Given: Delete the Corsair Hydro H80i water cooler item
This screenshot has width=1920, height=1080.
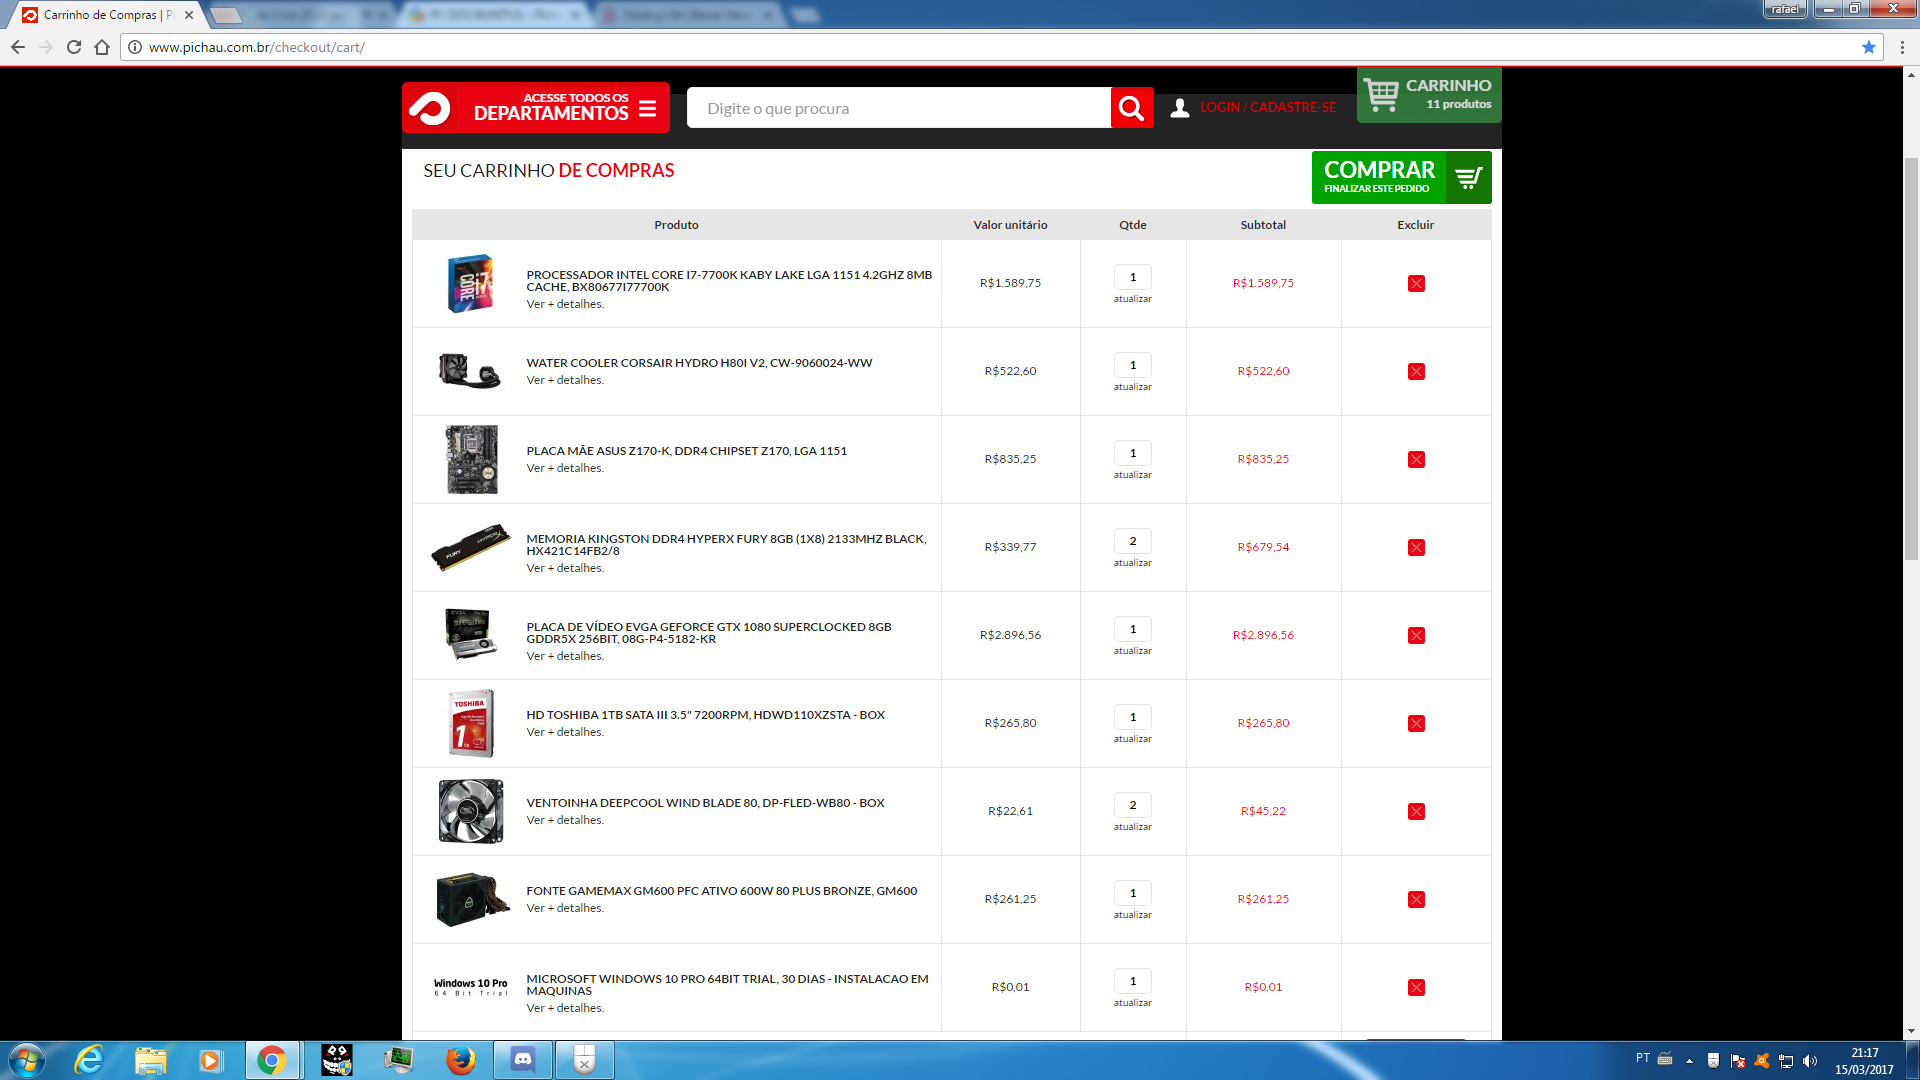Looking at the screenshot, I should pos(1416,371).
